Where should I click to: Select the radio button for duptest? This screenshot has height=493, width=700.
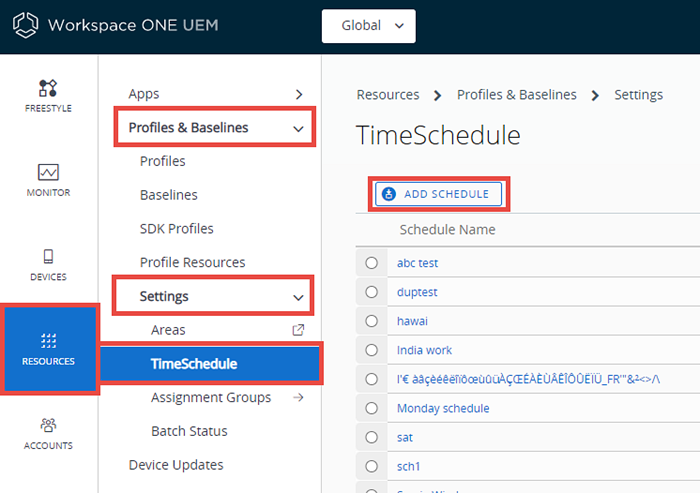click(371, 292)
